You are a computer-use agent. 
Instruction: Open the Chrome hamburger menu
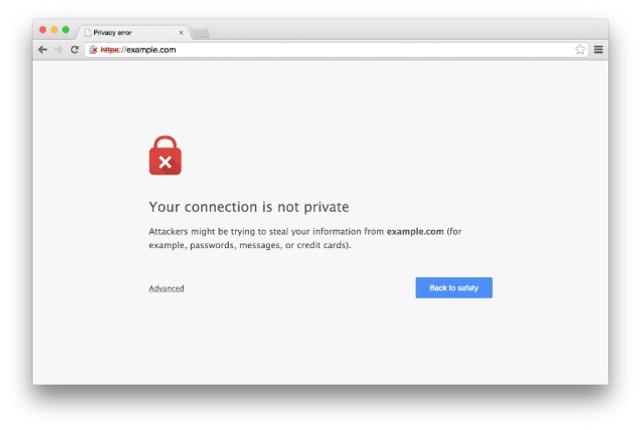tap(598, 49)
